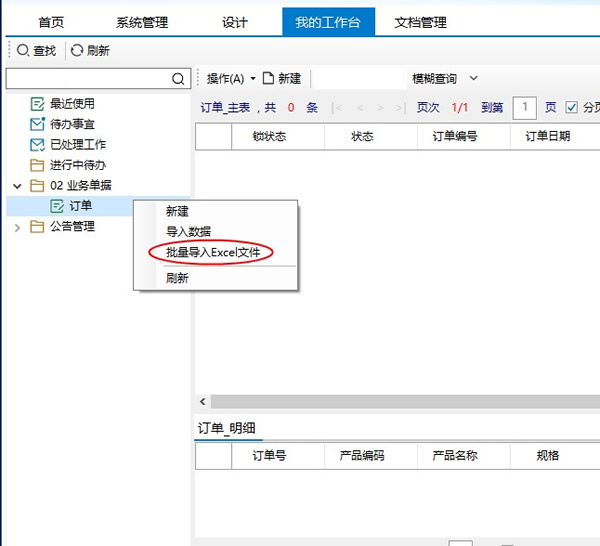Click the page number input field

(x=524, y=108)
